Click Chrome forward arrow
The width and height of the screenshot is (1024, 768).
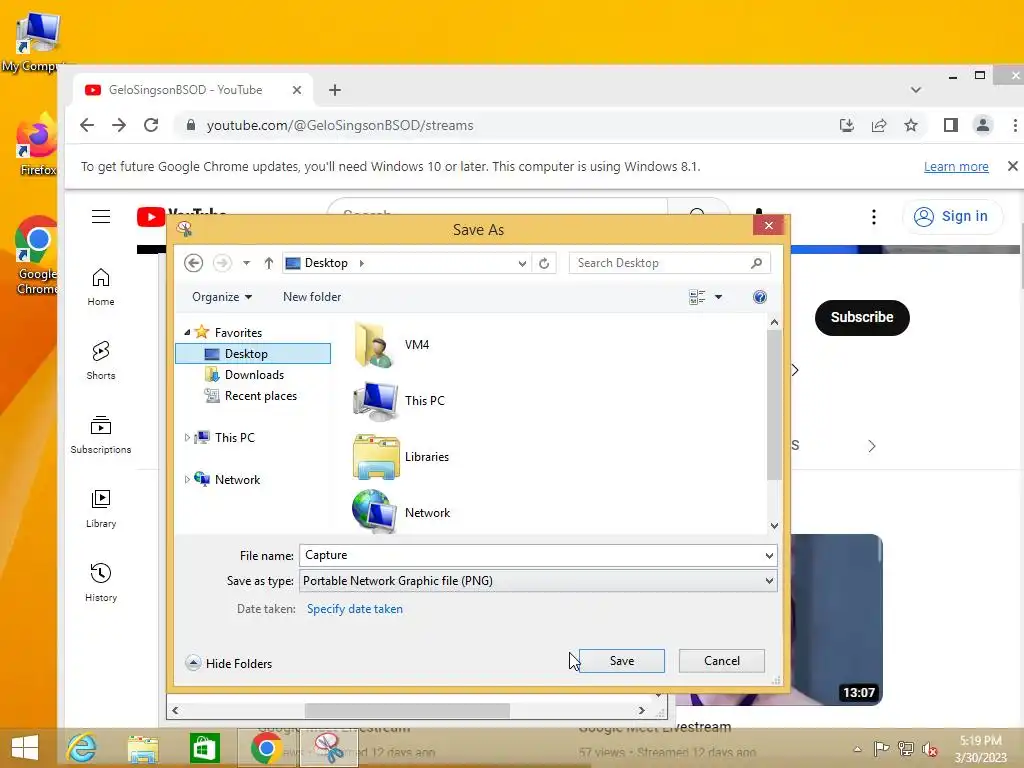(119, 125)
